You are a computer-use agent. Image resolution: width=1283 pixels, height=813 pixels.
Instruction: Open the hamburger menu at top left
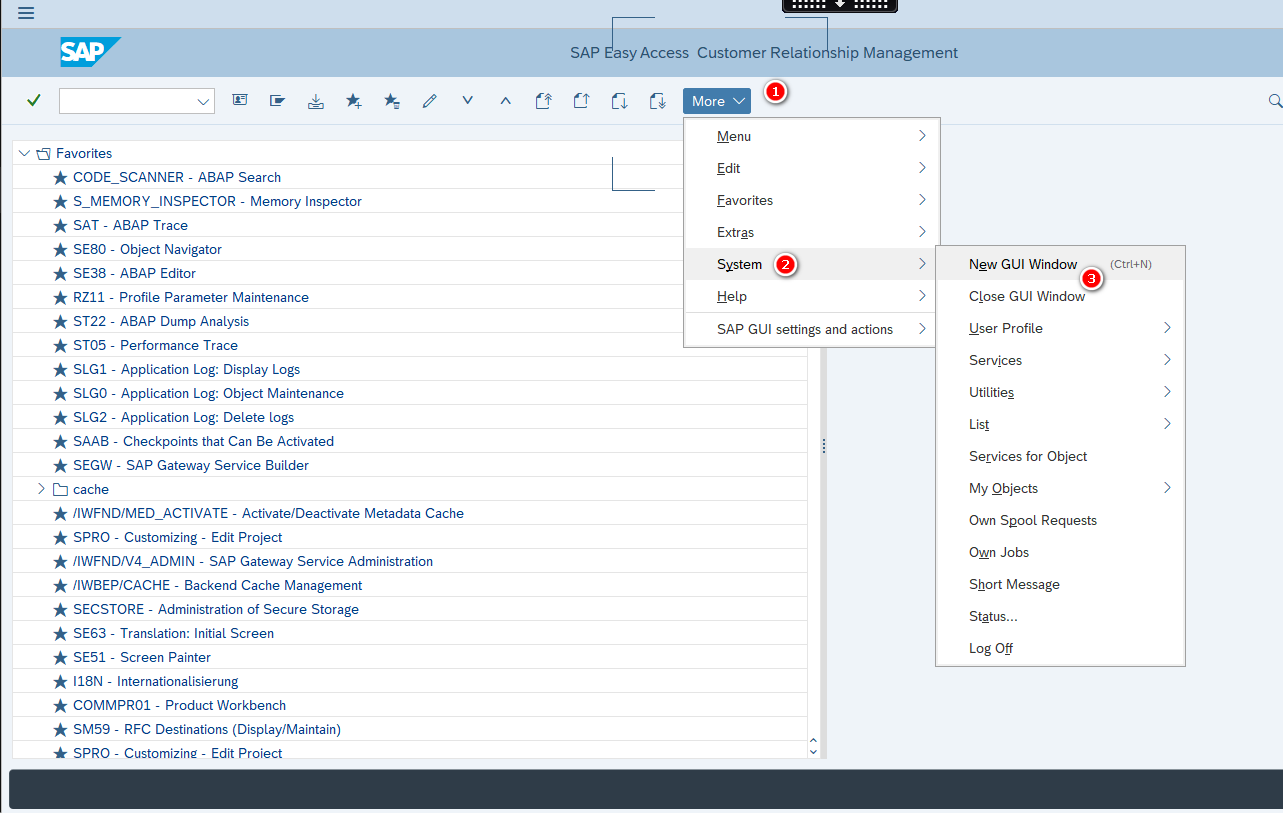[x=26, y=13]
